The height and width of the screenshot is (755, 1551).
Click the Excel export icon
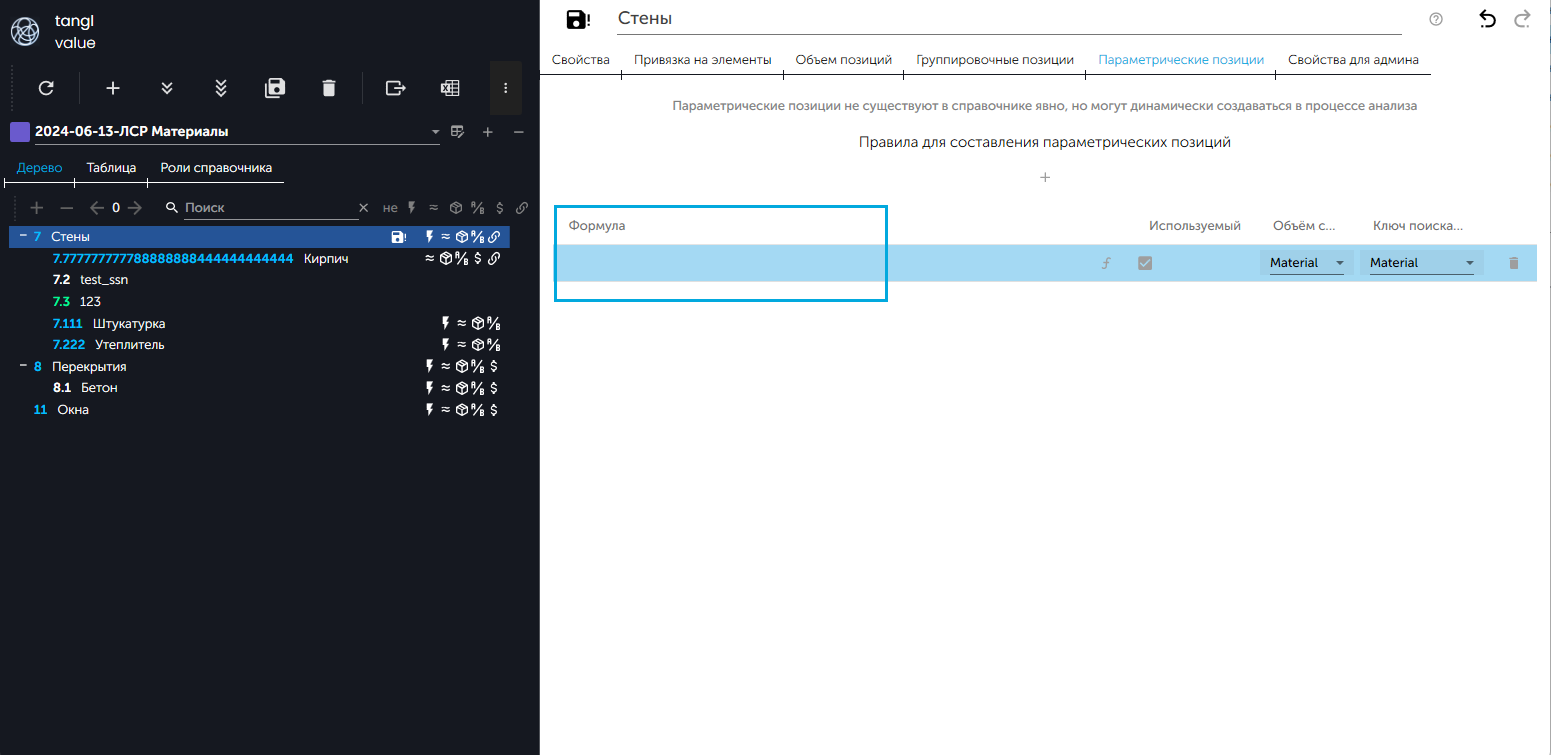(450, 88)
